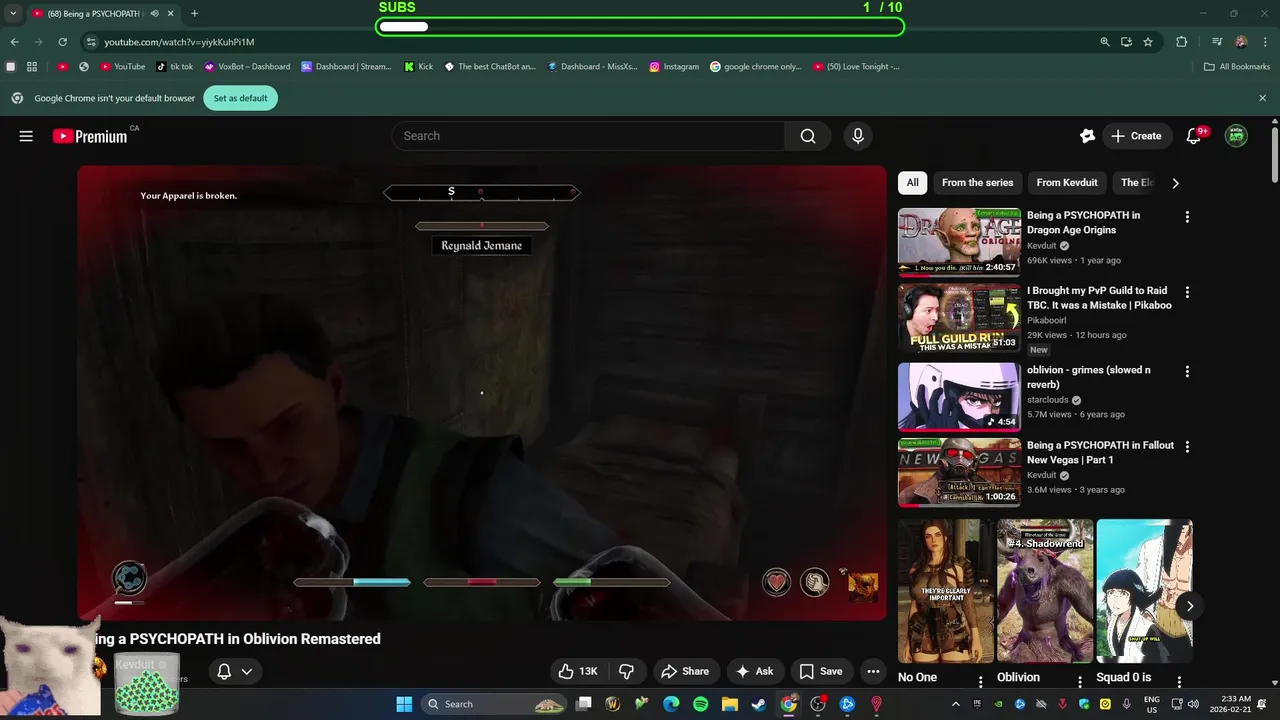The image size is (1280, 720).
Task: Open File Explorer from the taskbar
Action: tap(730, 704)
